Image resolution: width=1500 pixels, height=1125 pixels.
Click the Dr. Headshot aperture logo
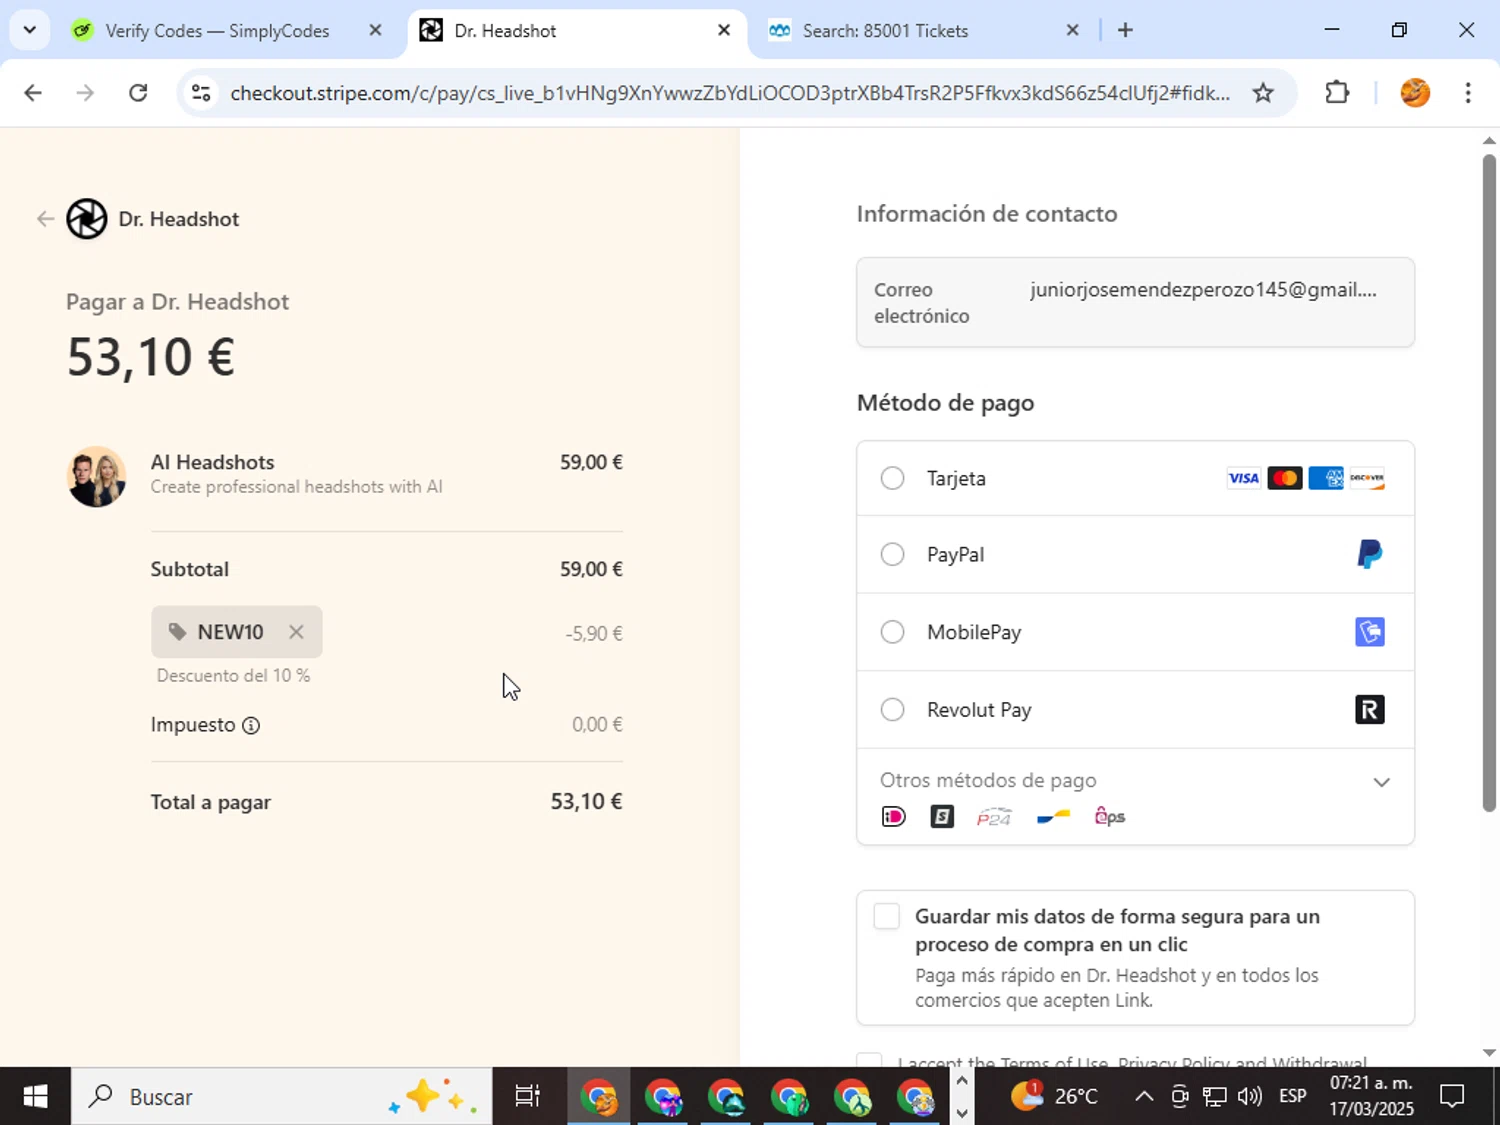tap(87, 219)
